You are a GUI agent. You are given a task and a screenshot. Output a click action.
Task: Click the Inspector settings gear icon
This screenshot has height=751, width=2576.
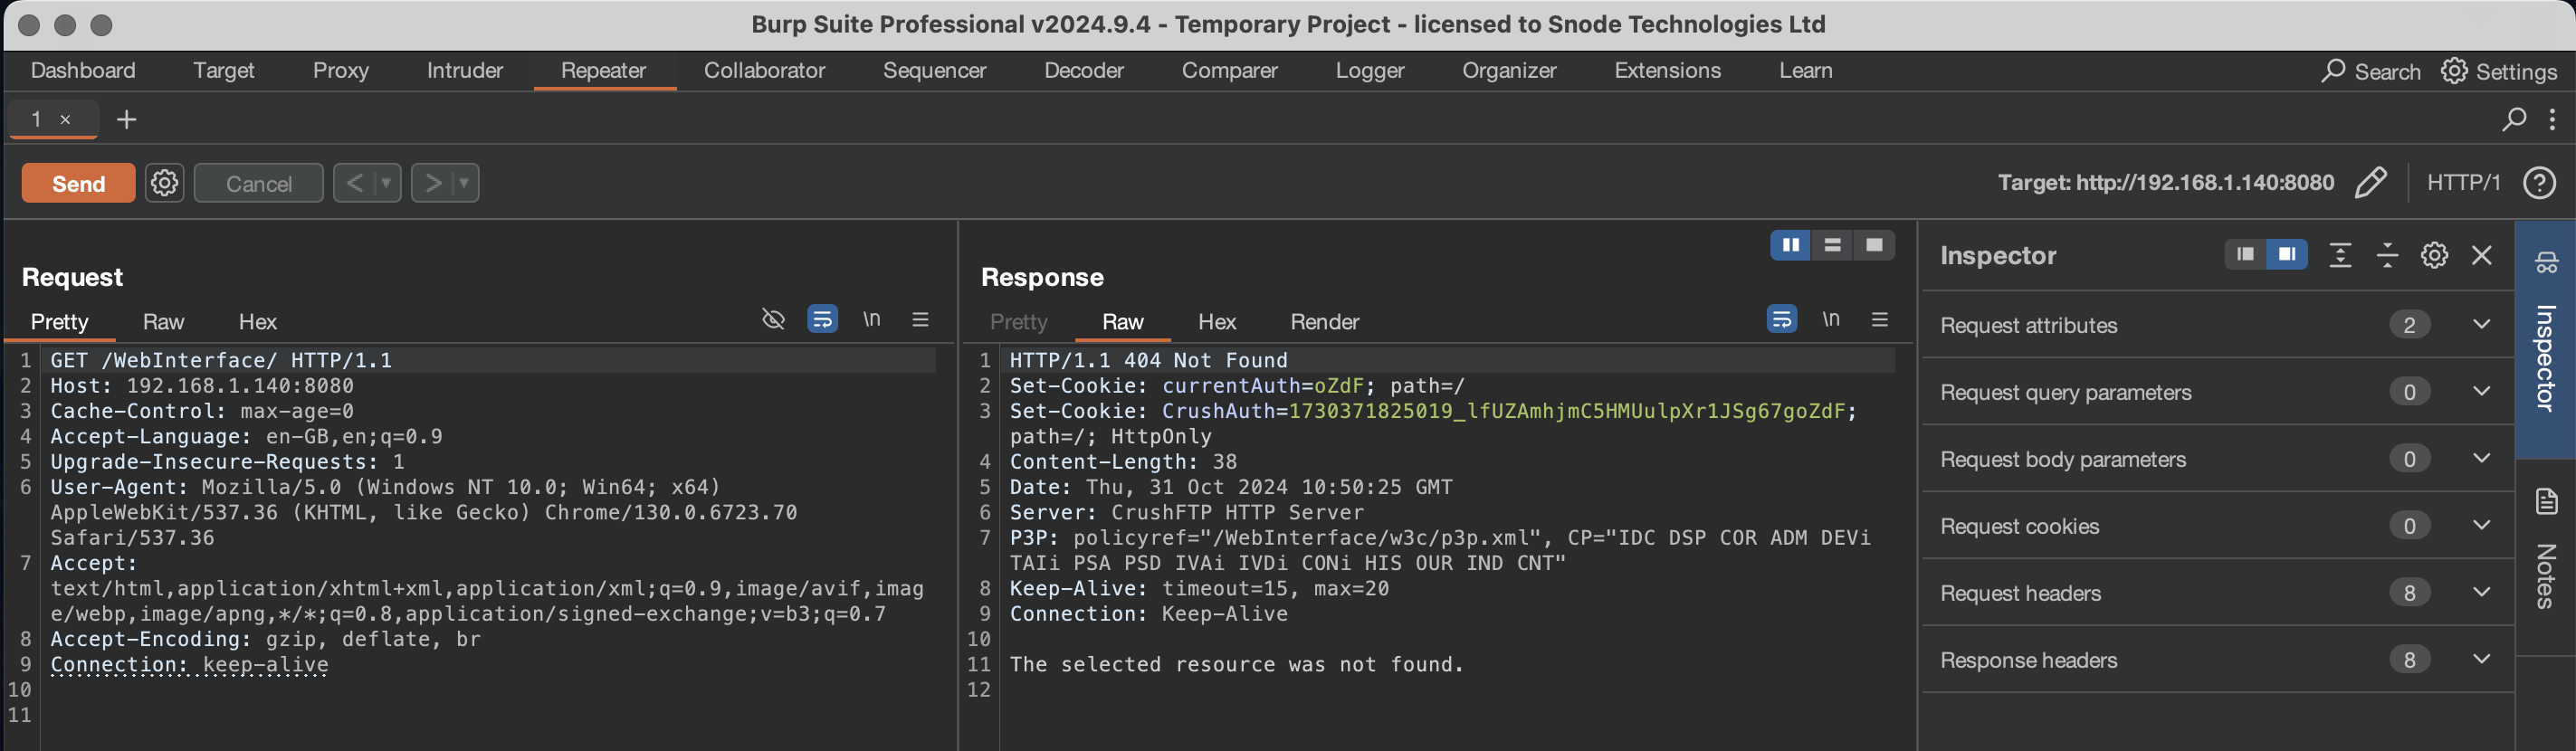pos(2434,256)
